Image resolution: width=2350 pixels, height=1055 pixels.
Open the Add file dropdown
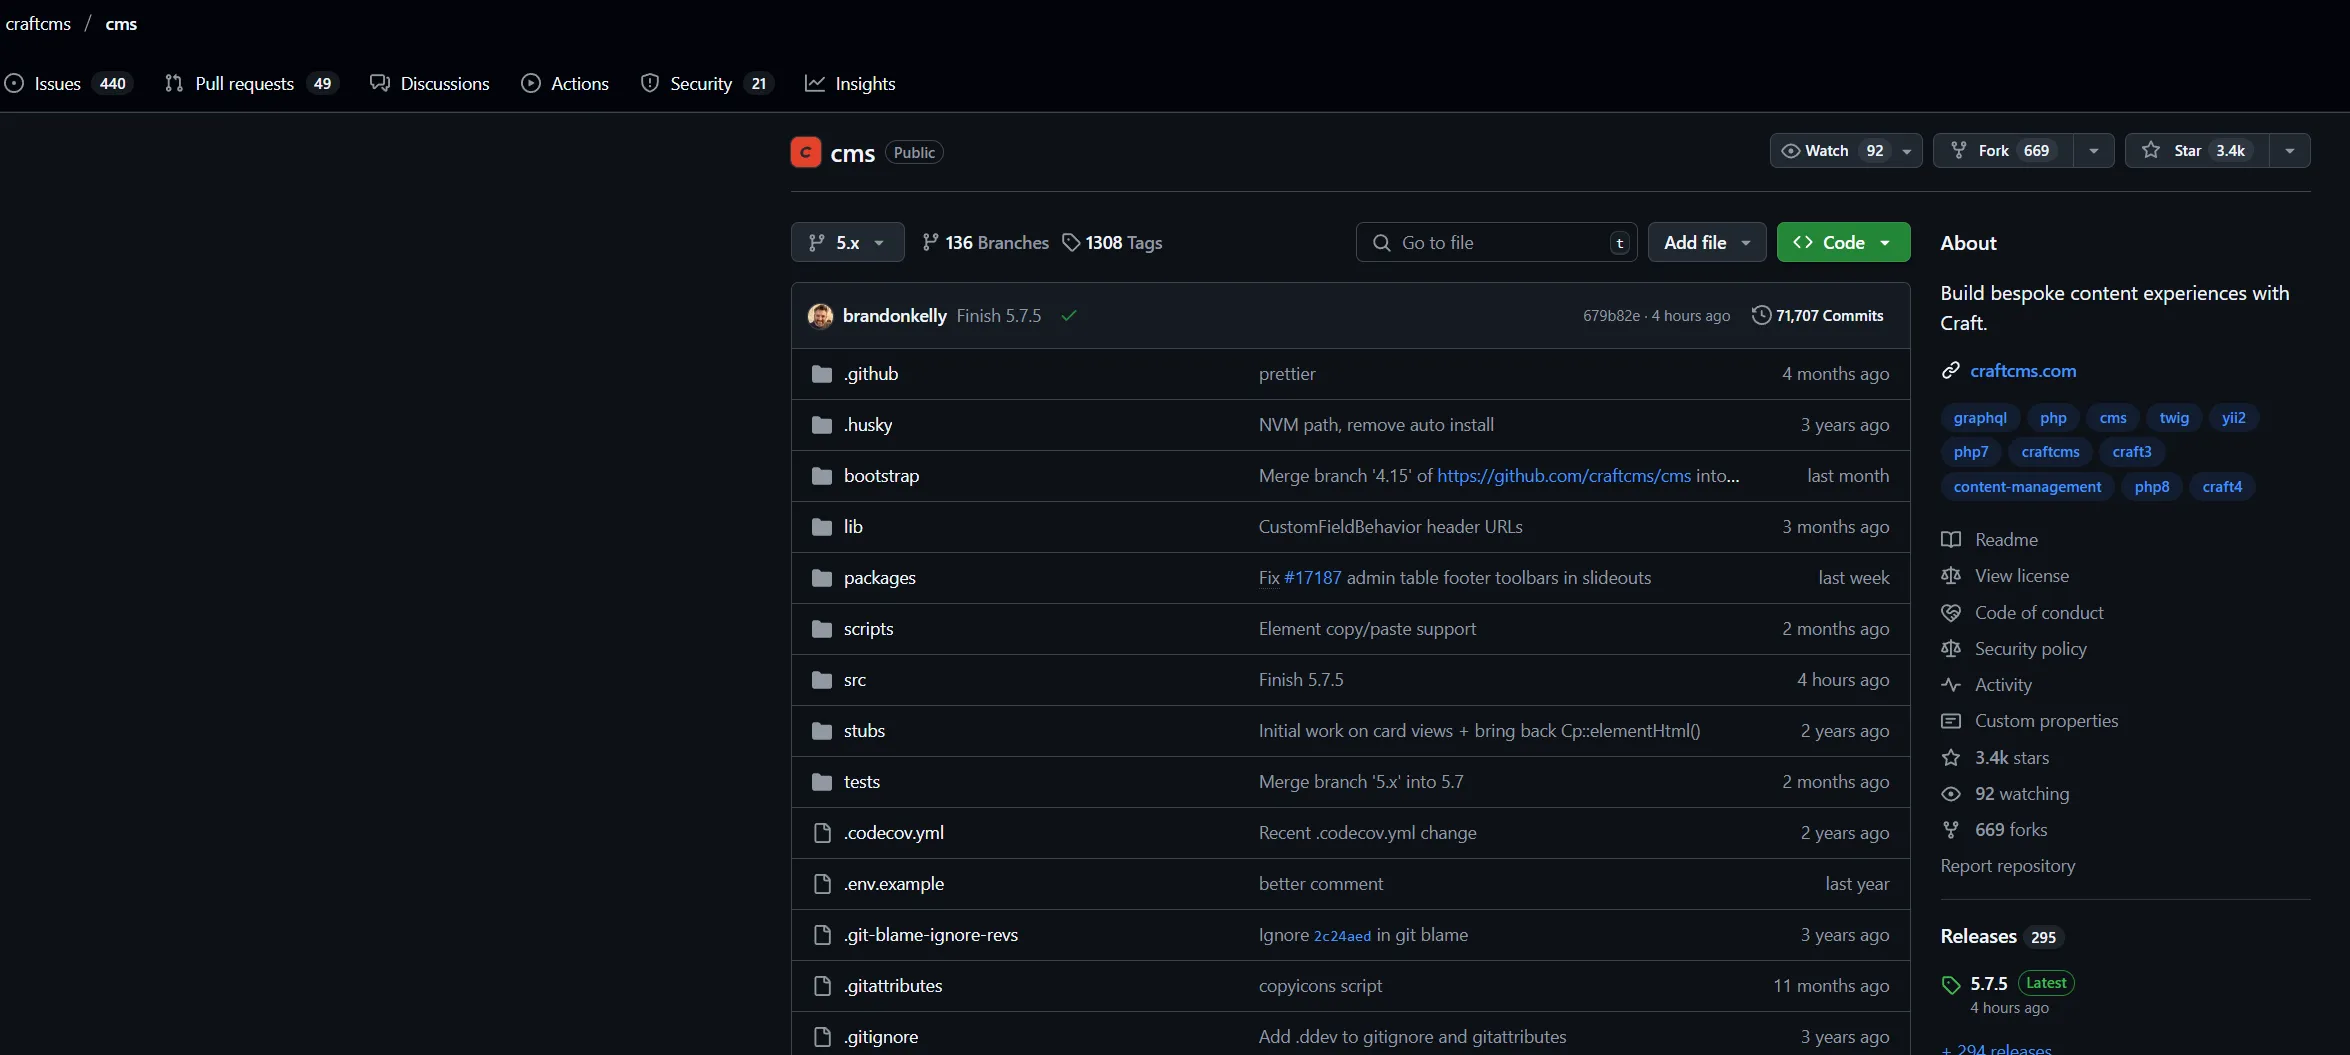(1707, 243)
